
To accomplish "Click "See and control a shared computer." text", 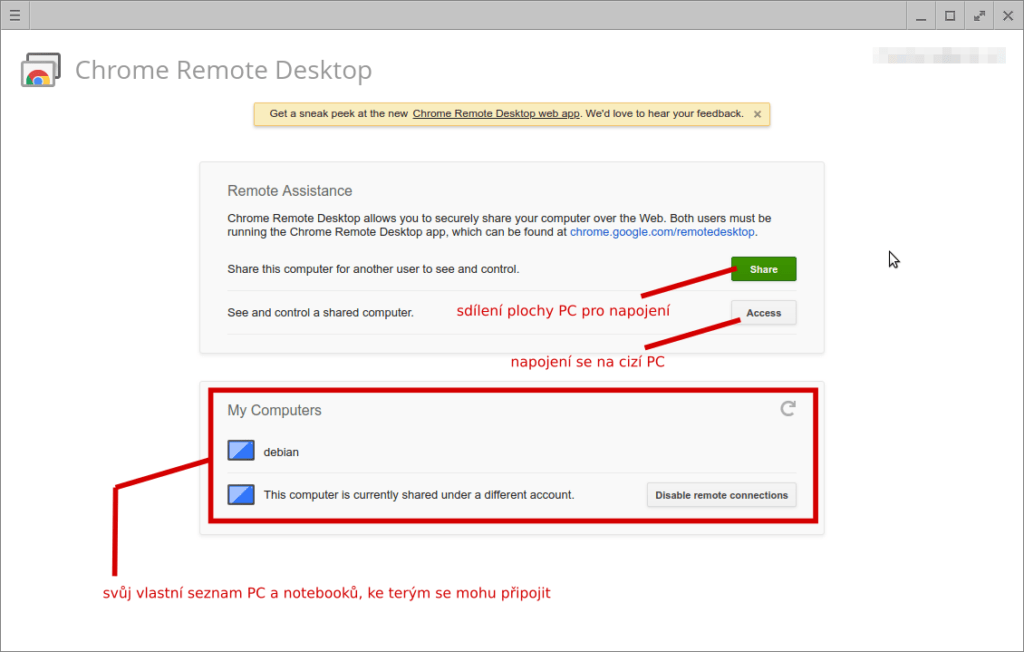I will click(x=321, y=313).
